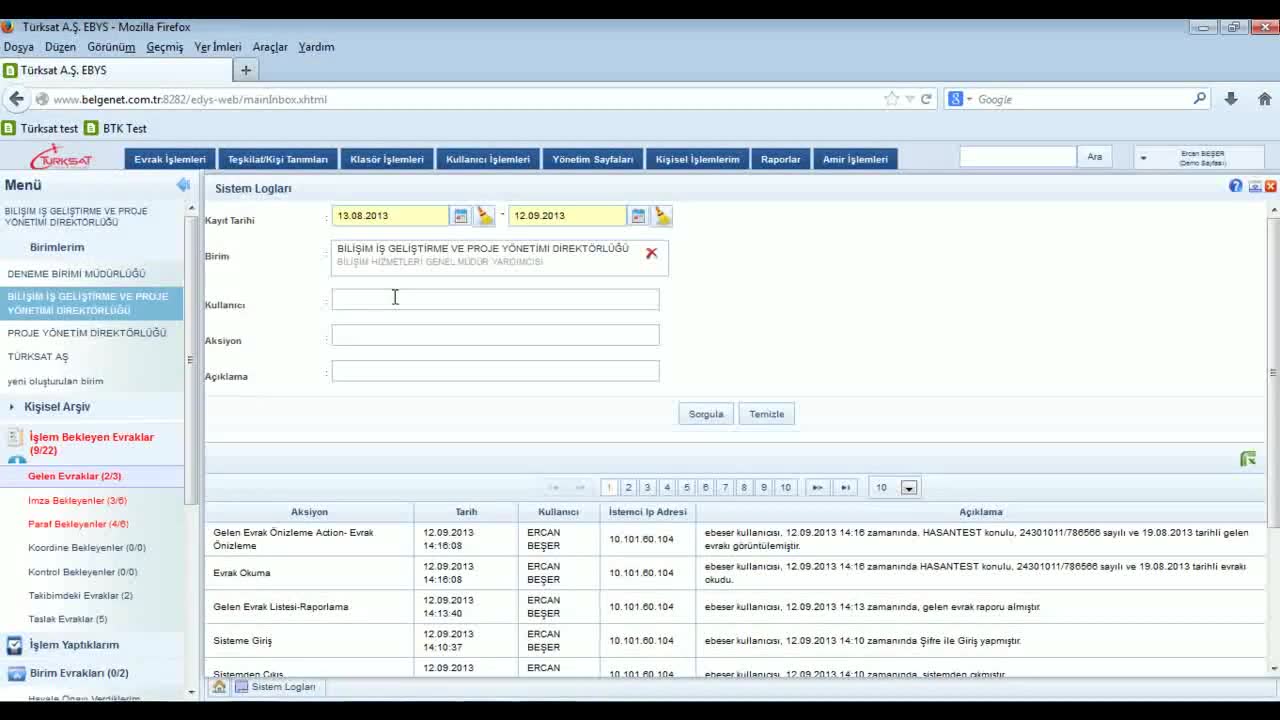This screenshot has height=720, width=1280.
Task: Select İmza Bekleyenler (3/6) in sidebar
Action: pos(77,500)
